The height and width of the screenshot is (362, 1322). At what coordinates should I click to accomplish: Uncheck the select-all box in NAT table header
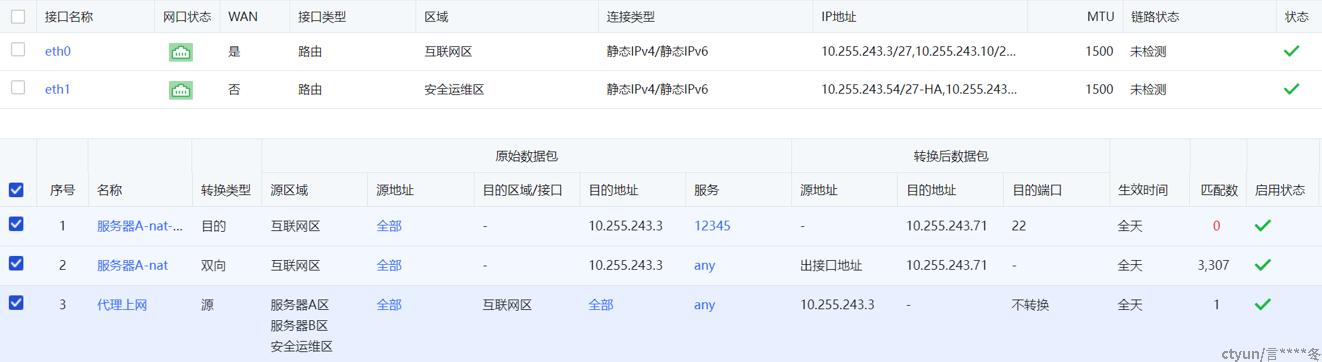pyautogui.click(x=16, y=189)
